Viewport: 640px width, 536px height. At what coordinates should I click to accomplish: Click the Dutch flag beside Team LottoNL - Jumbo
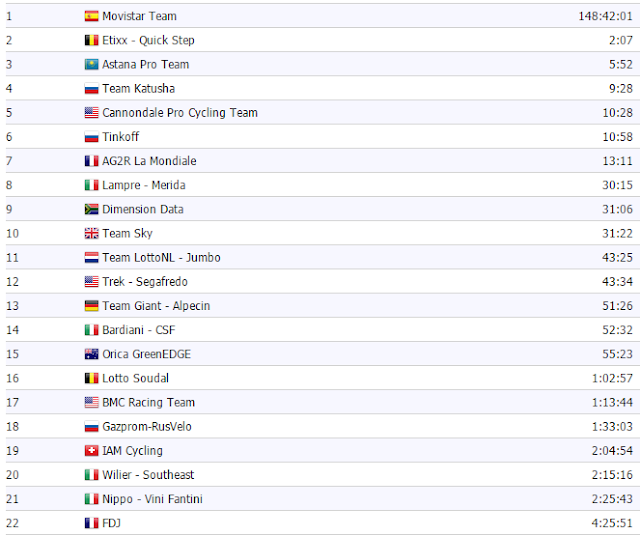pyautogui.click(x=91, y=258)
